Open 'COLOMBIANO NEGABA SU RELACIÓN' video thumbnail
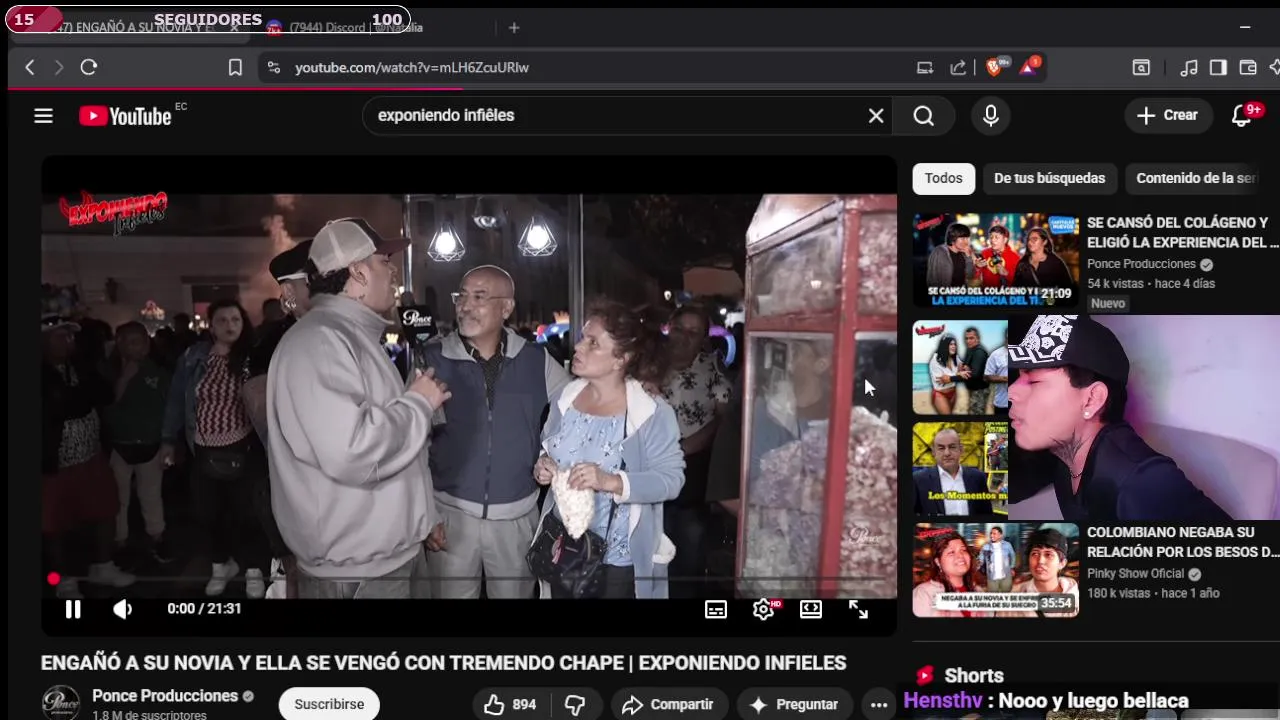Image resolution: width=1280 pixels, height=720 pixels. tap(996, 570)
